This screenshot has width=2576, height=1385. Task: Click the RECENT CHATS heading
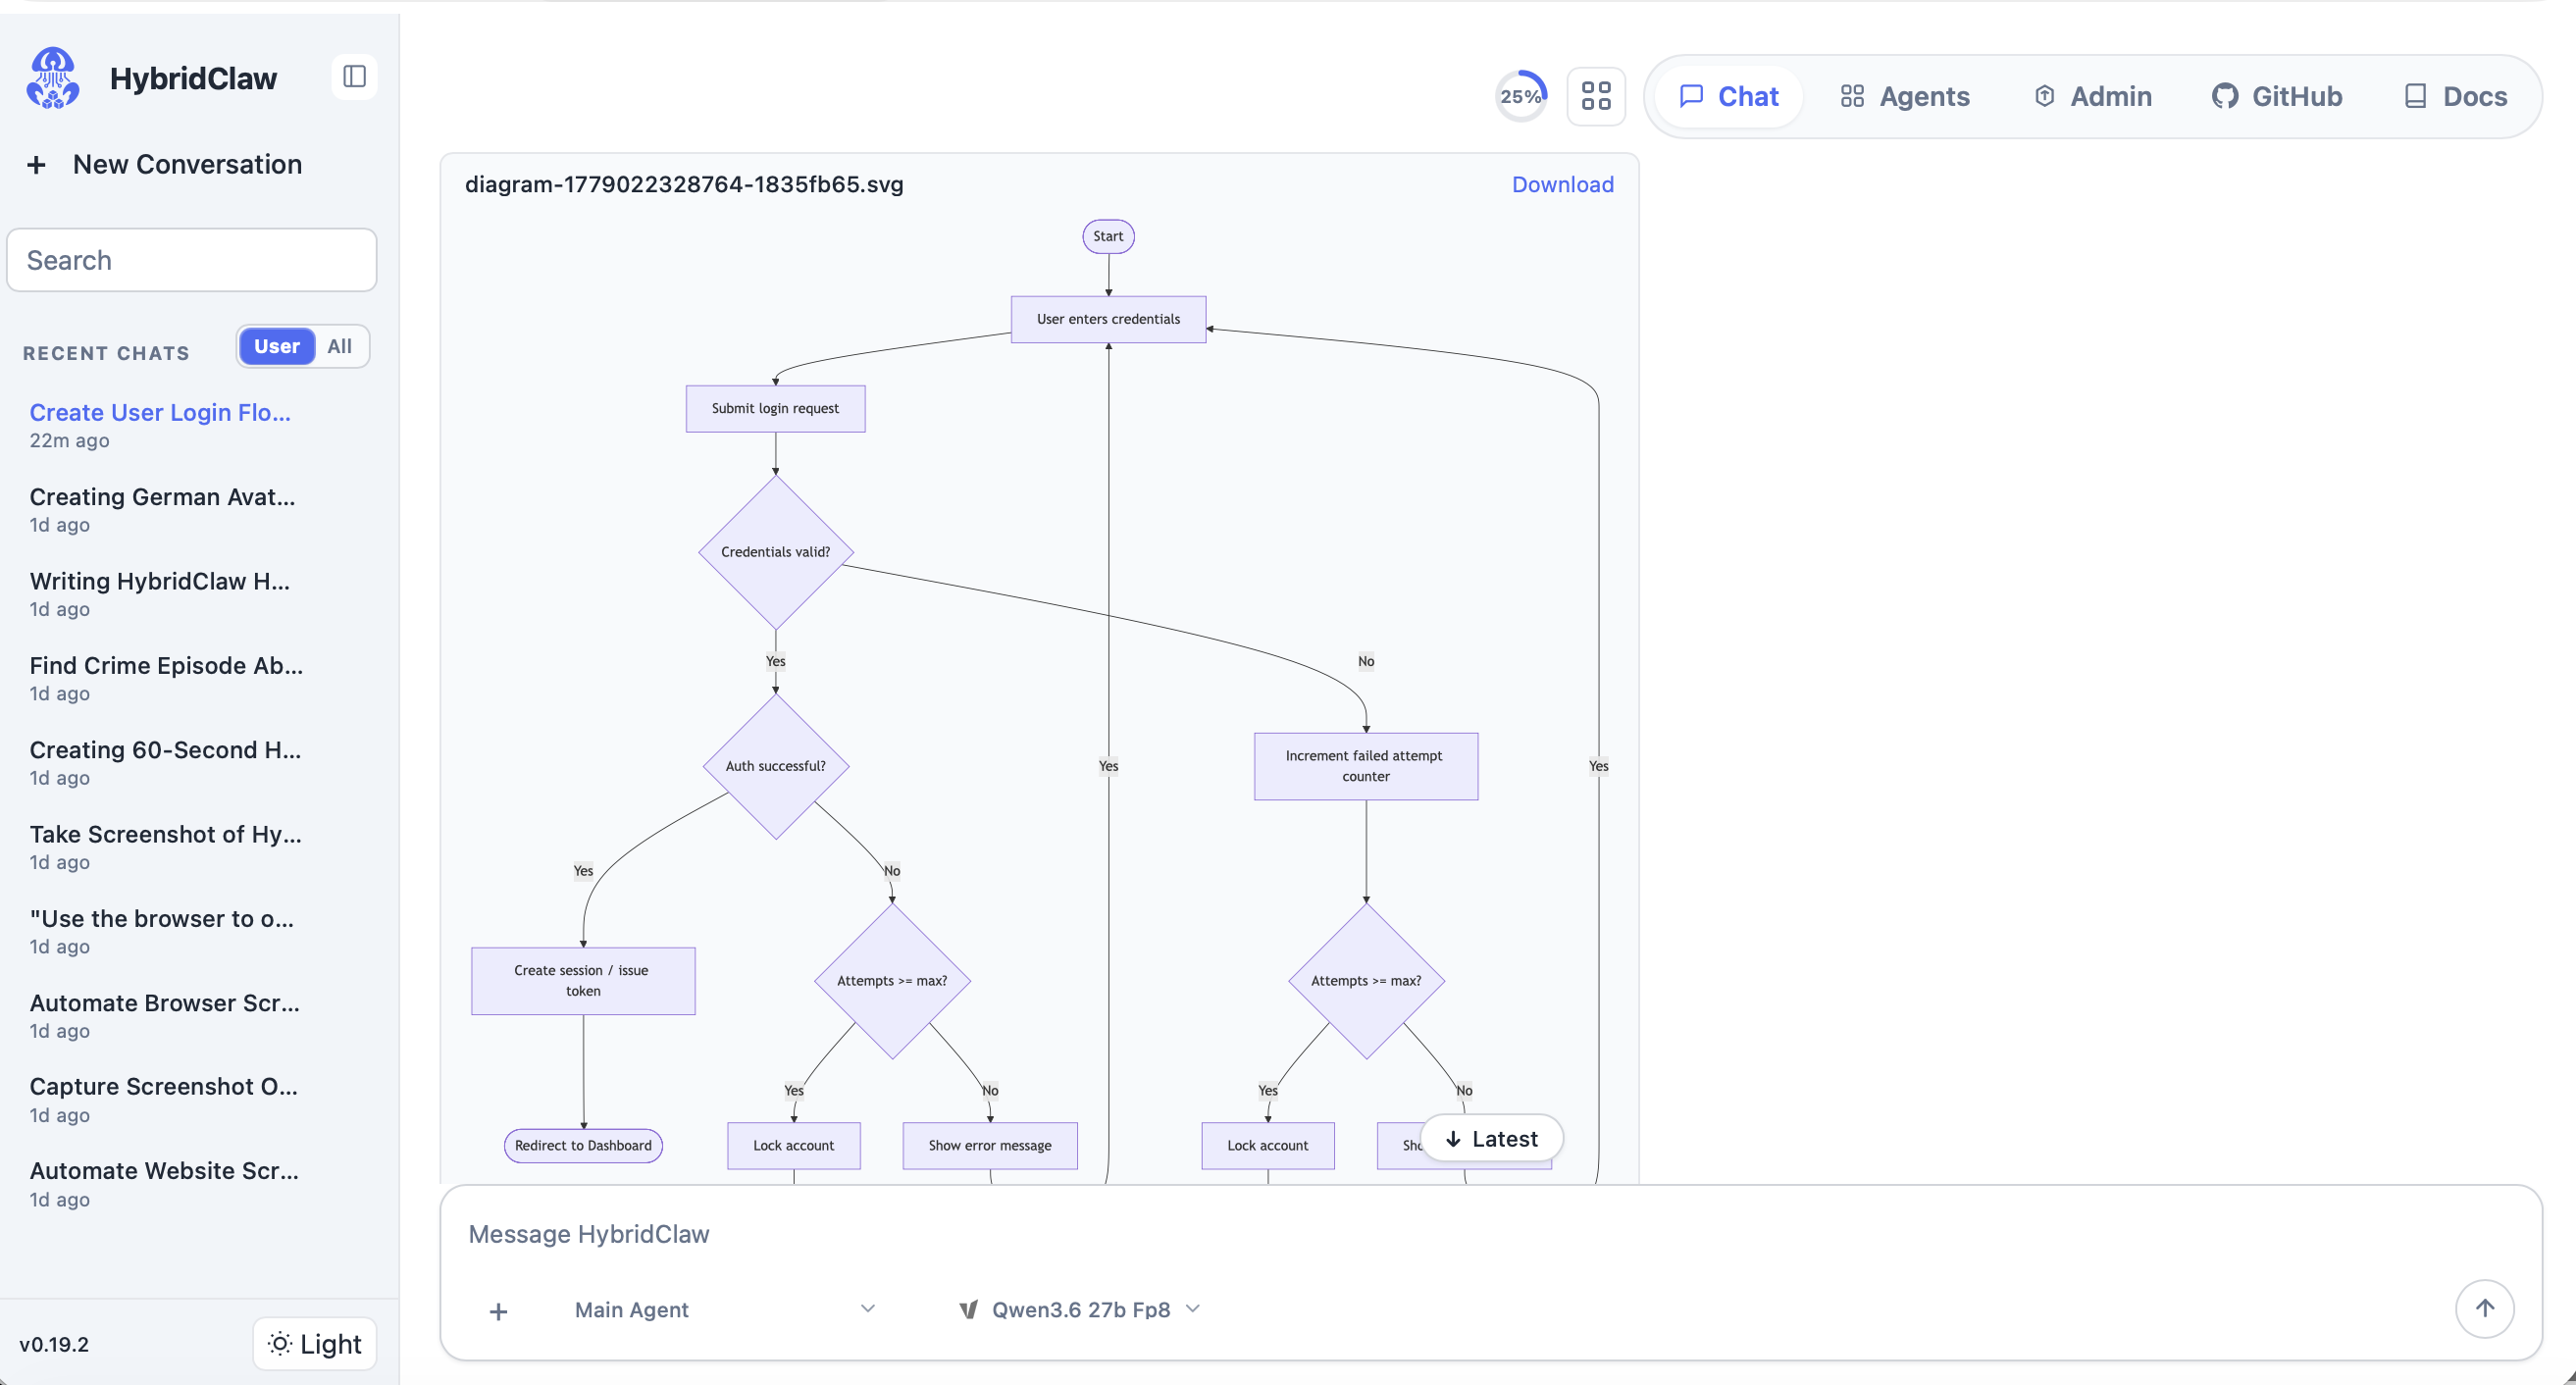(x=106, y=353)
